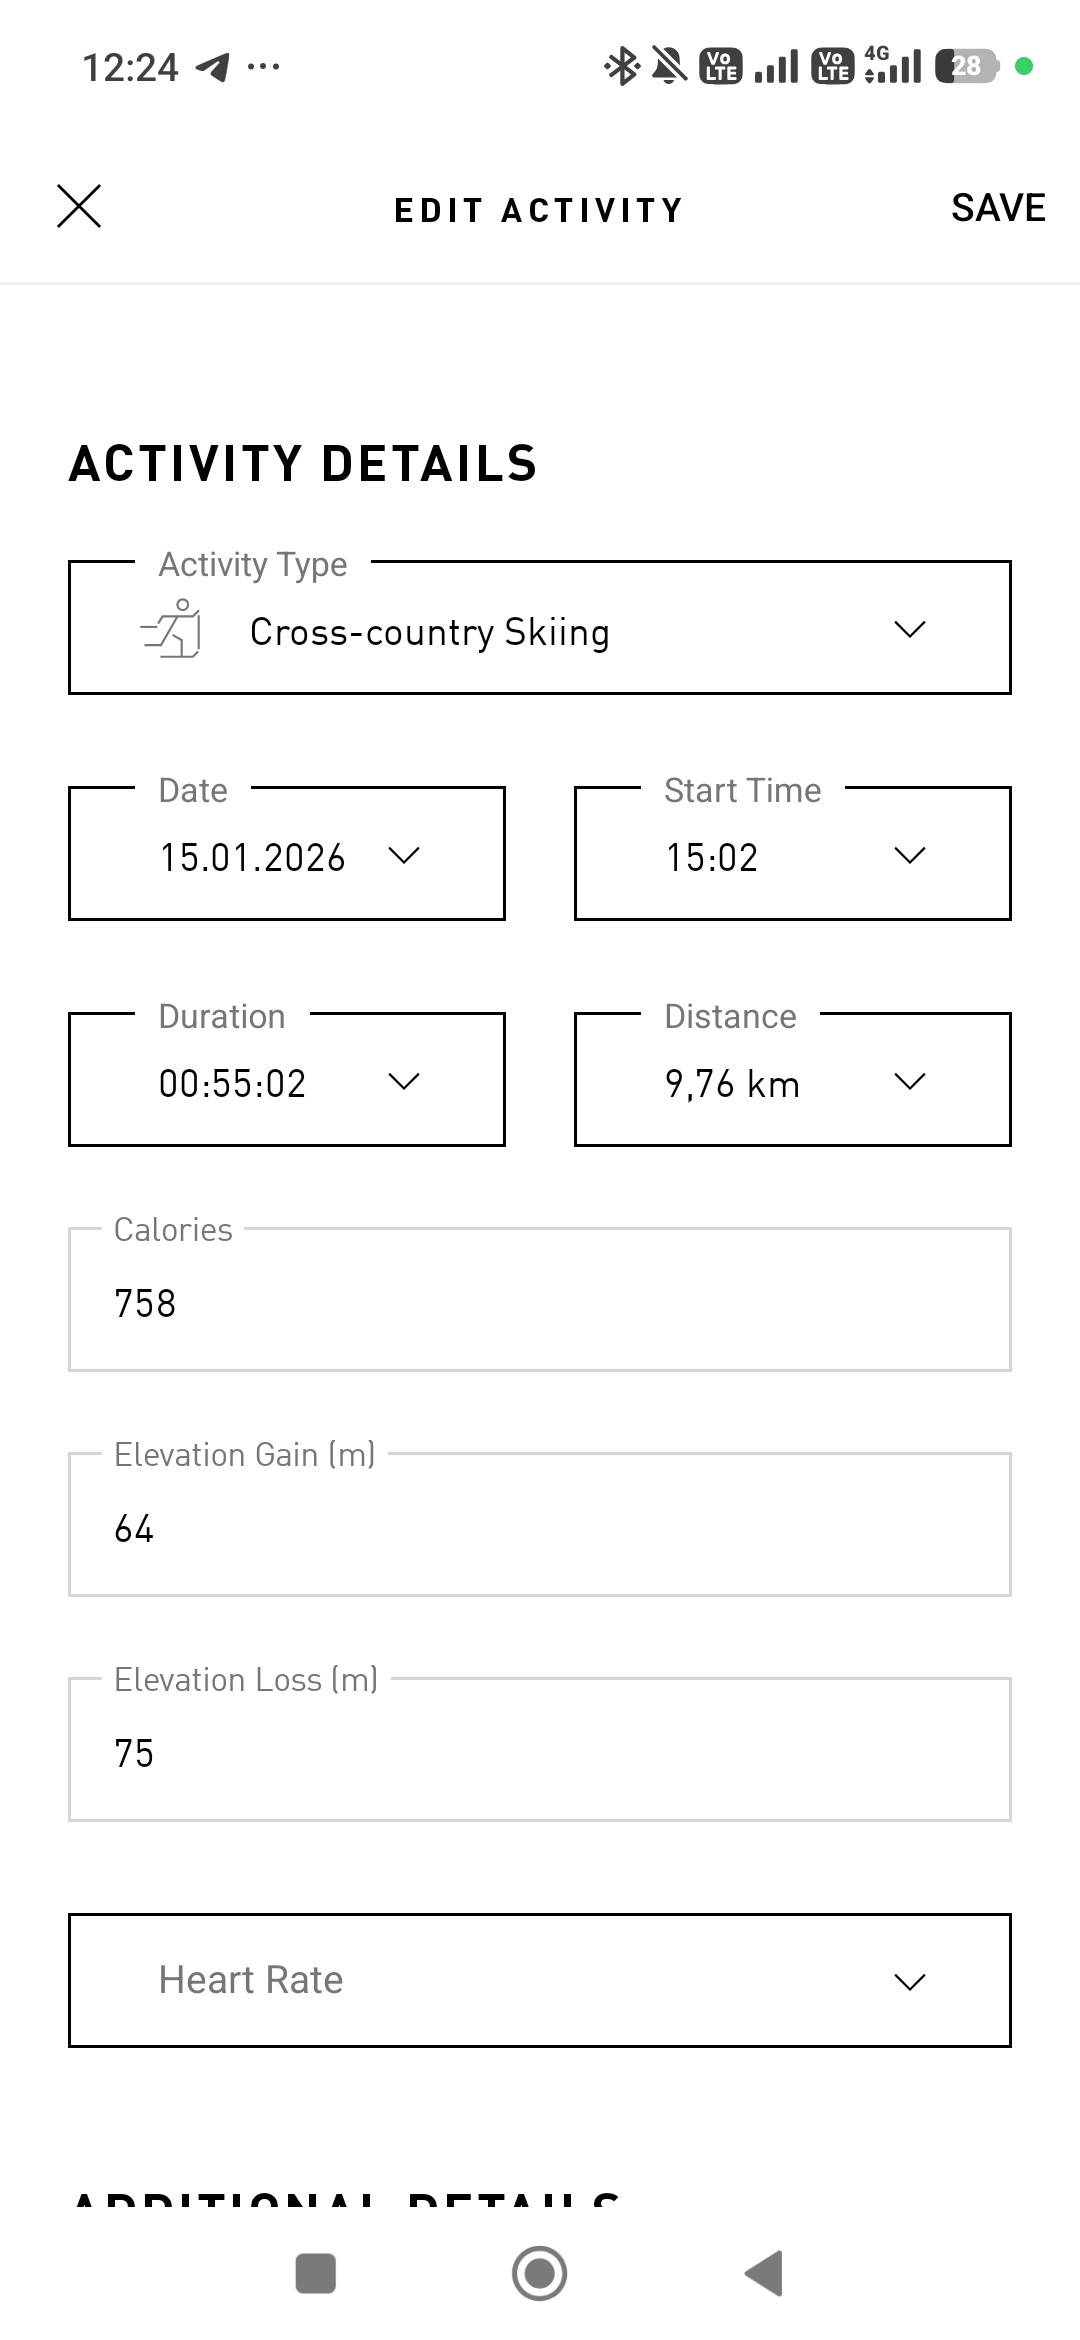Tap the cross-country skiing icon
Viewport: 1080px width, 2340px height.
coord(171,629)
